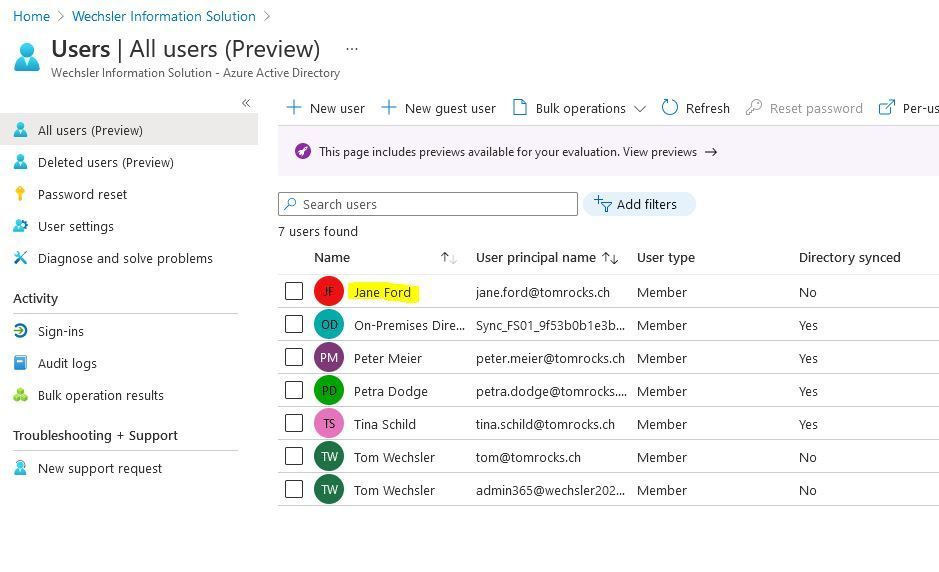Expand the Bulk operations dropdown chevron
Viewport: 939px width, 572px height.
click(x=640, y=109)
